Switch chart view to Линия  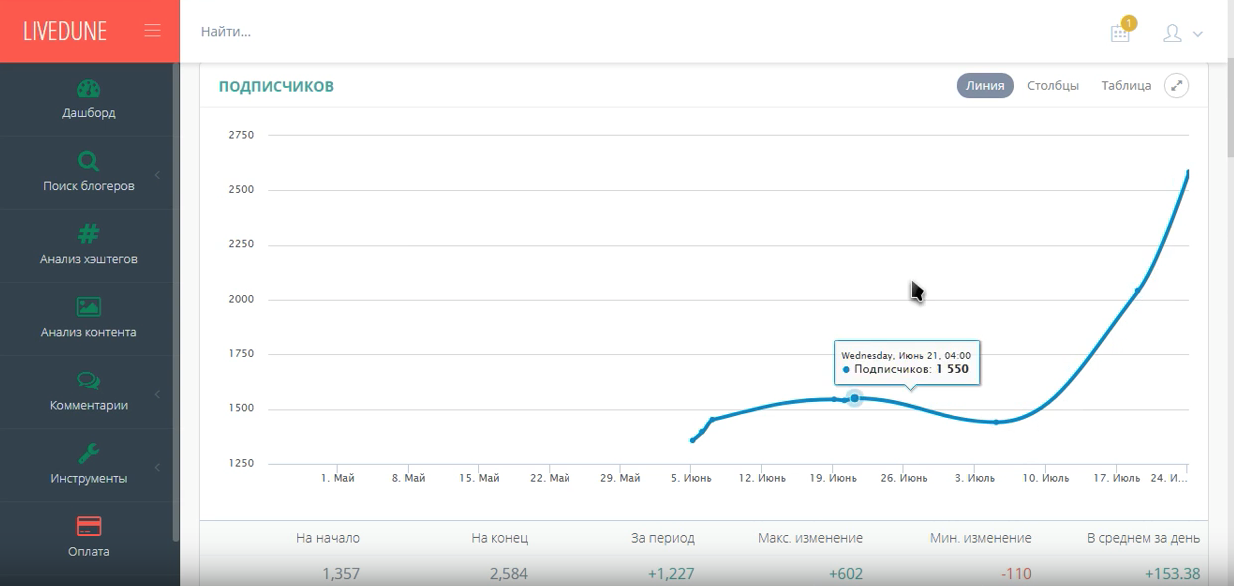[985, 86]
